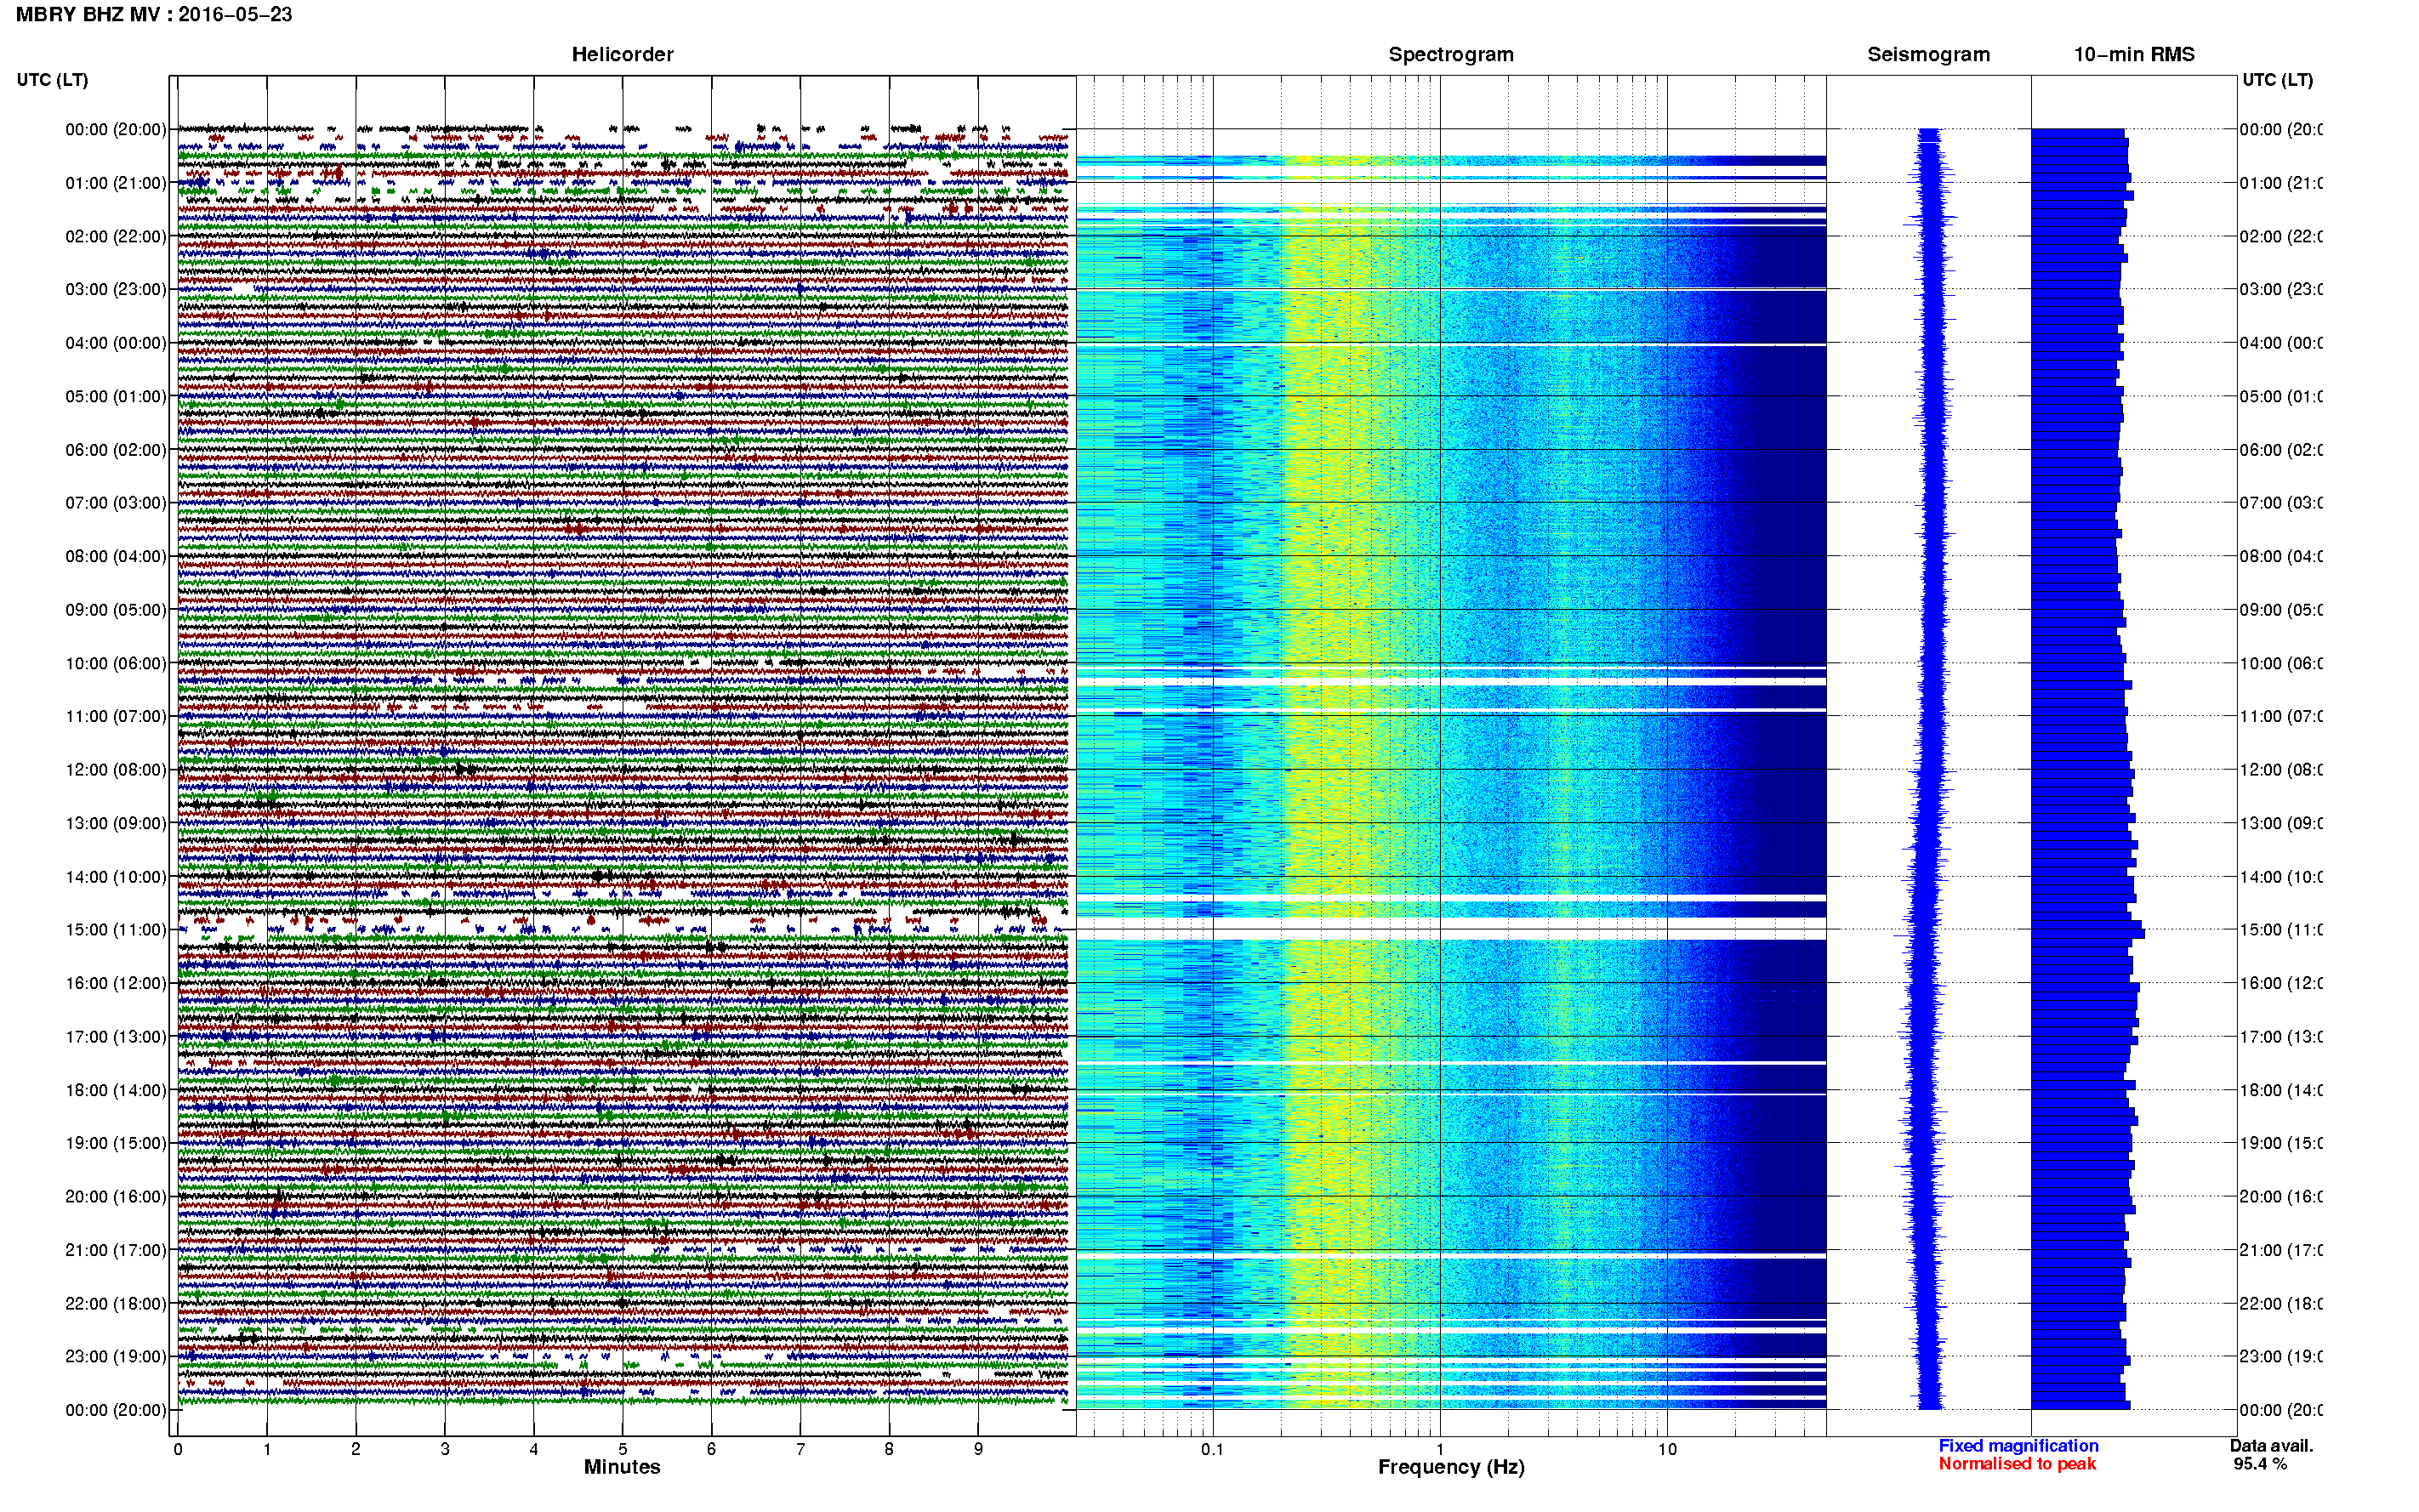Click Minutes axis tick label 6
This screenshot has height=1512, width=2419.
coord(711,1449)
